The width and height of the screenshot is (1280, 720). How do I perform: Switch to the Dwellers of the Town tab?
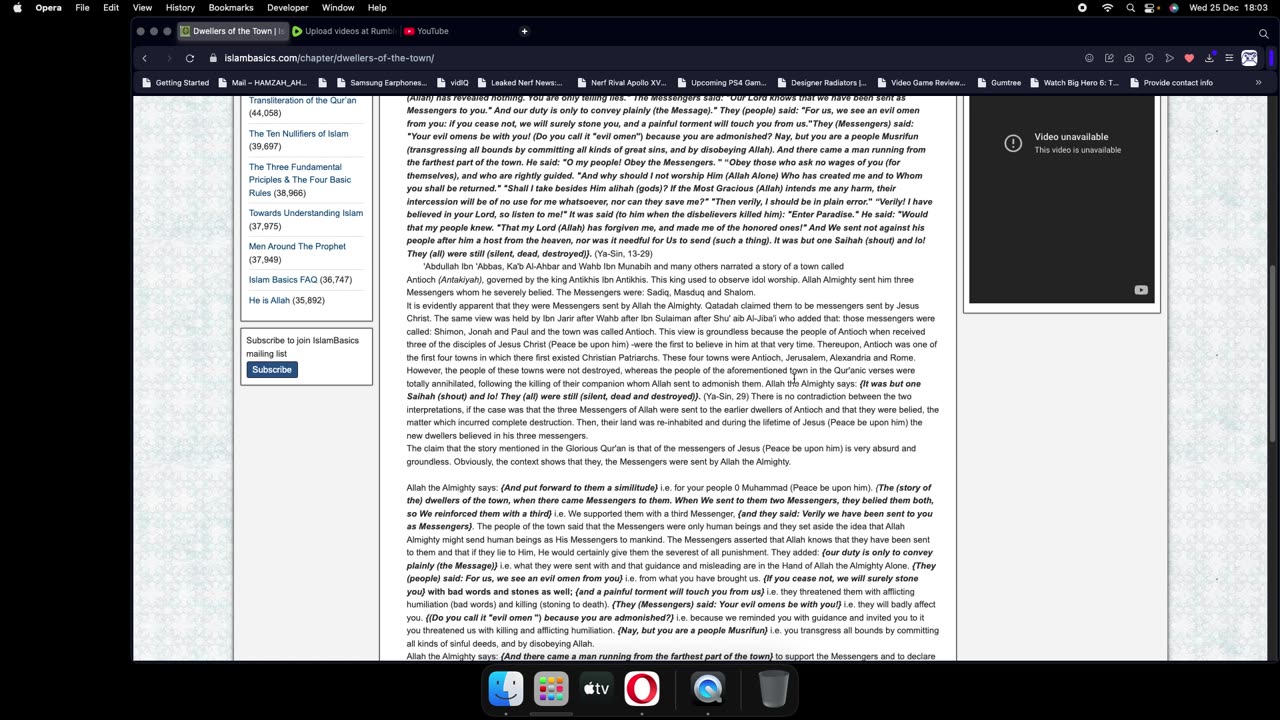tap(232, 31)
